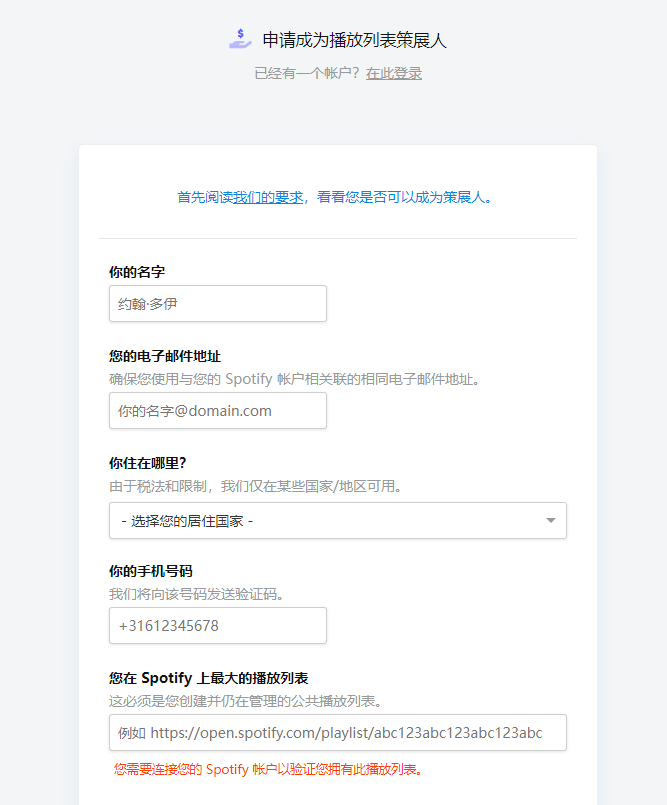The height and width of the screenshot is (805, 667).
Task: Click the 你的手机号码 field label
Action: 151,571
